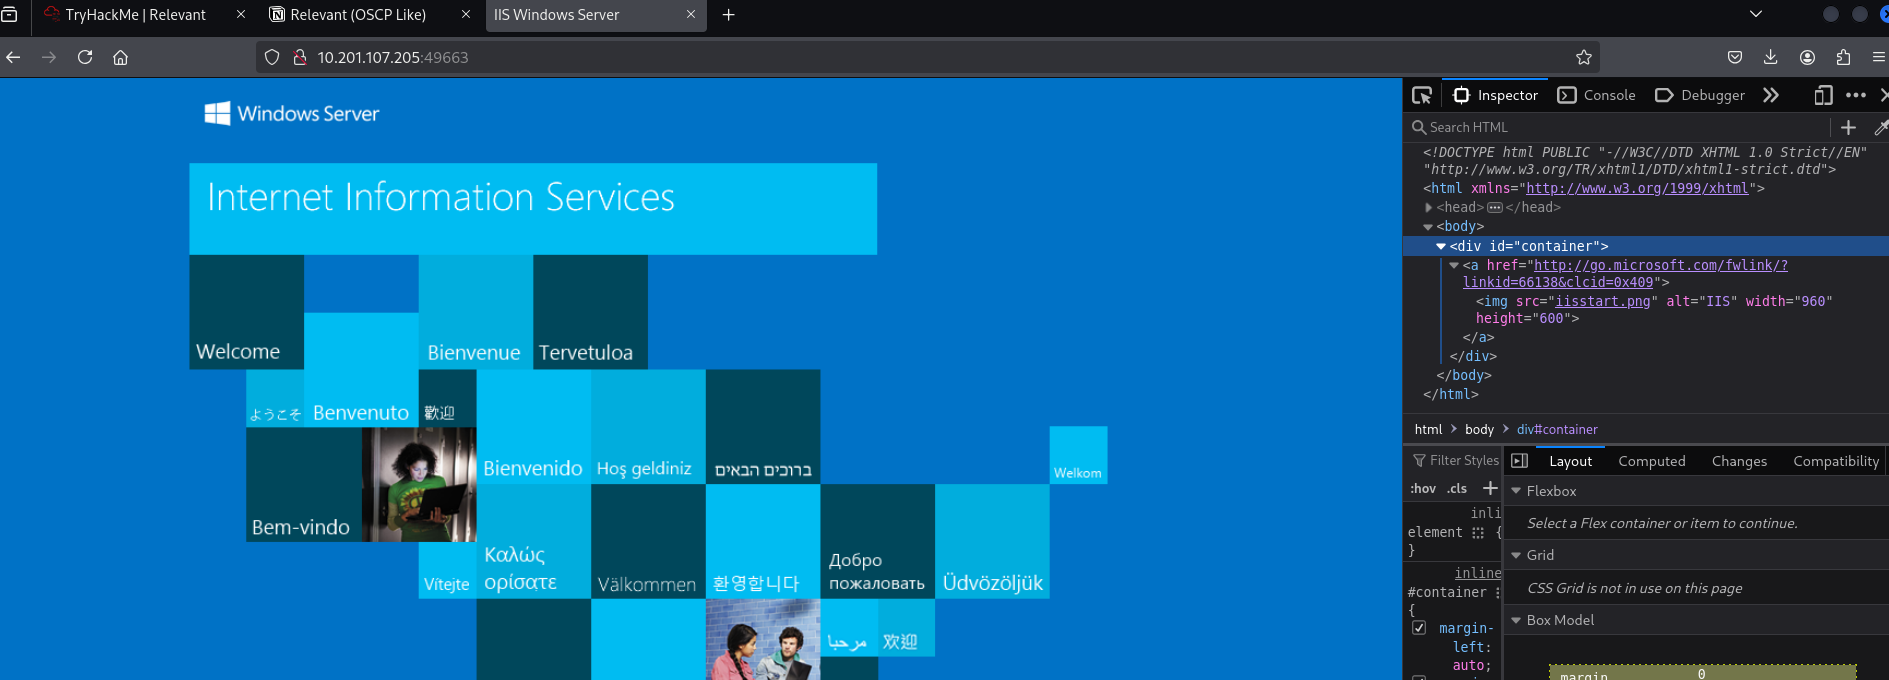Viewport: 1889px width, 680px height.
Task: Open the Computed styles tab
Action: pos(1651,461)
